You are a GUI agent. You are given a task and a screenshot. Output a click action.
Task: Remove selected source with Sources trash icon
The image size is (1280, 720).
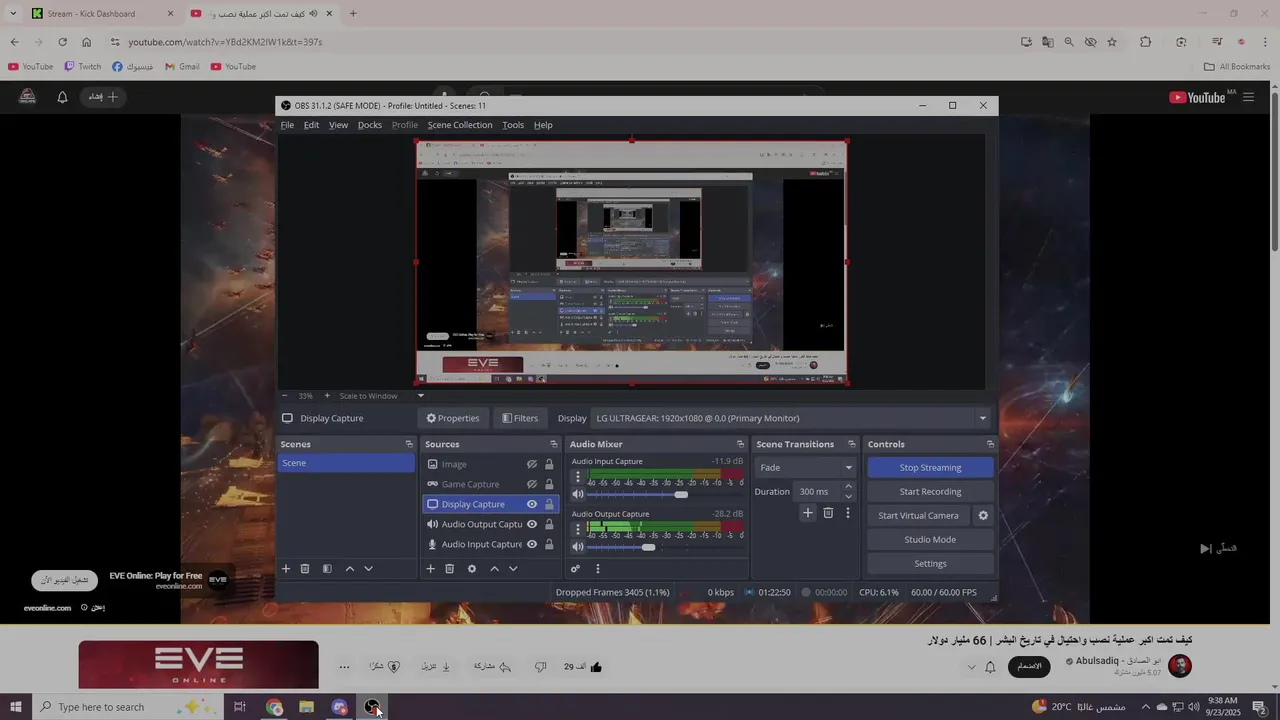pos(450,569)
